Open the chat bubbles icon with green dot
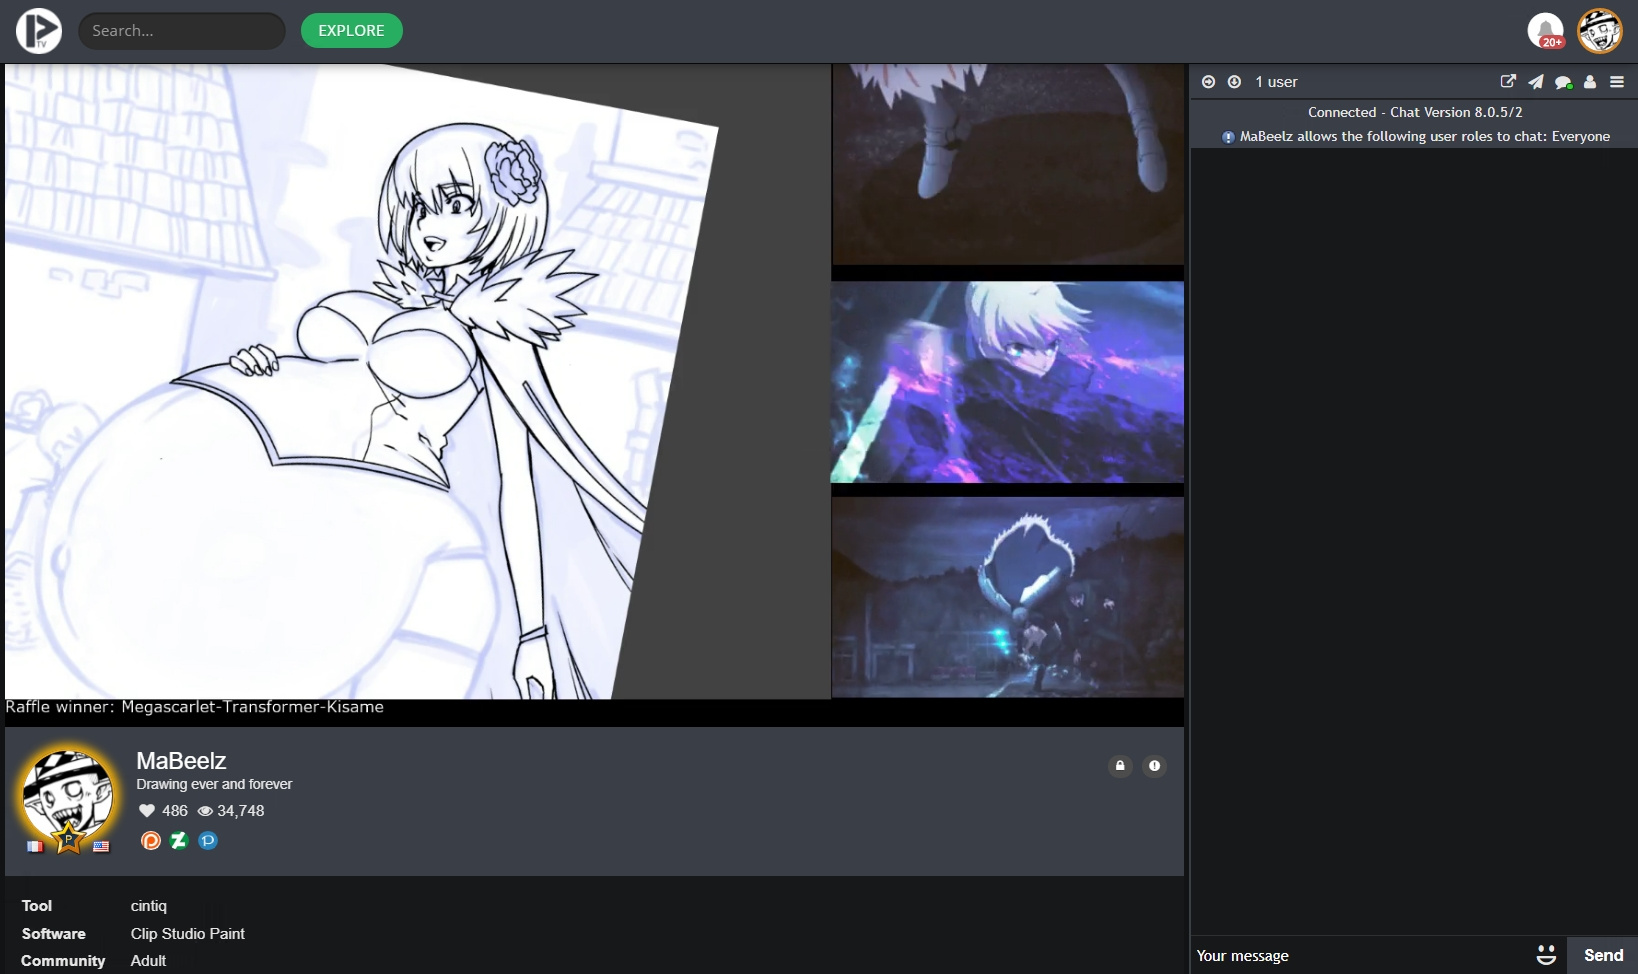Screen dimensions: 1638x974 1563,82
